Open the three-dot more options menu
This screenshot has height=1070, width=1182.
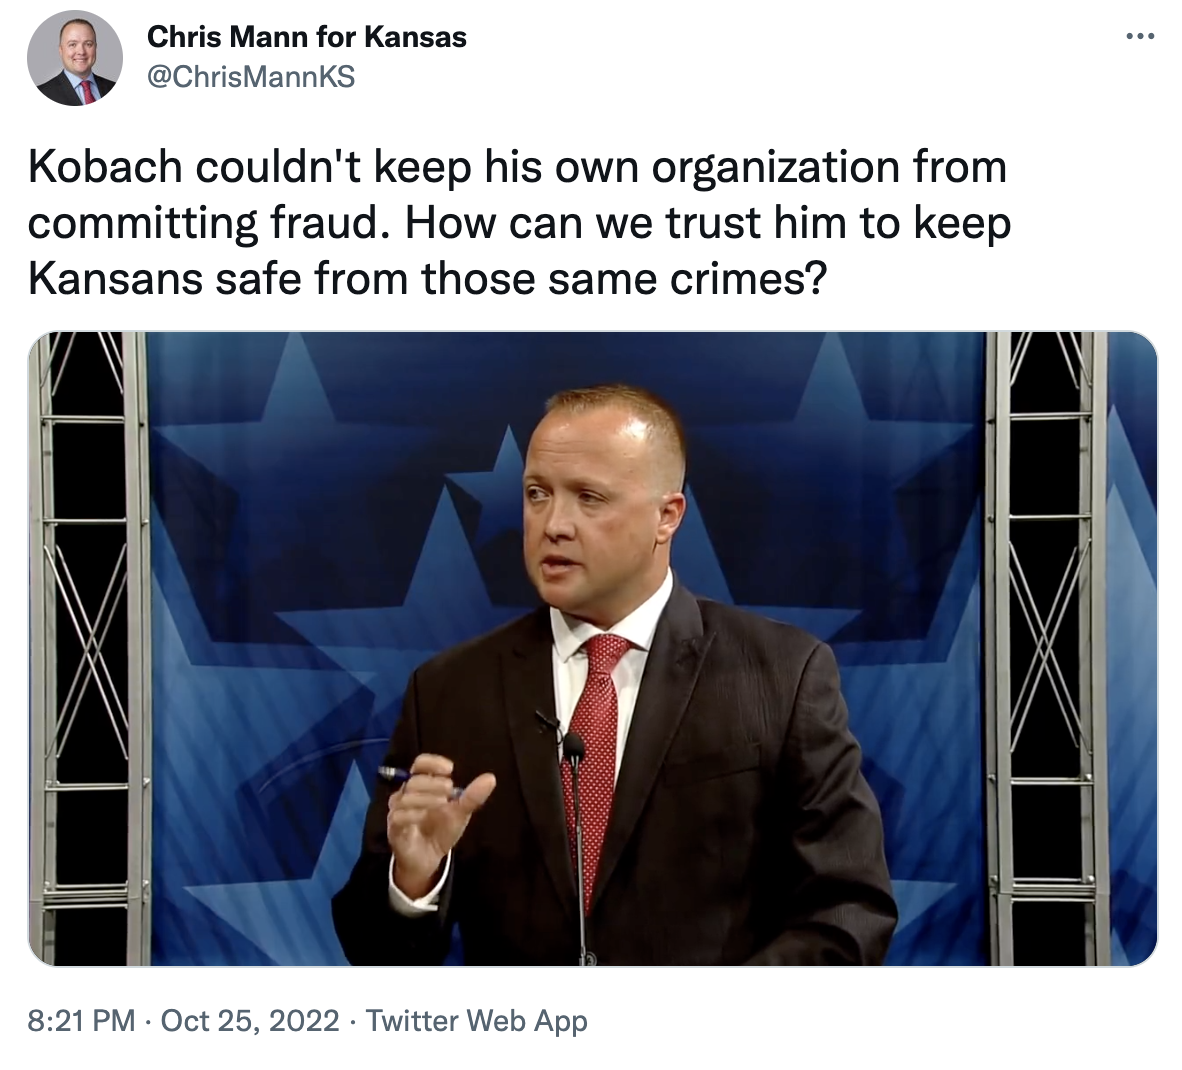point(1140,35)
